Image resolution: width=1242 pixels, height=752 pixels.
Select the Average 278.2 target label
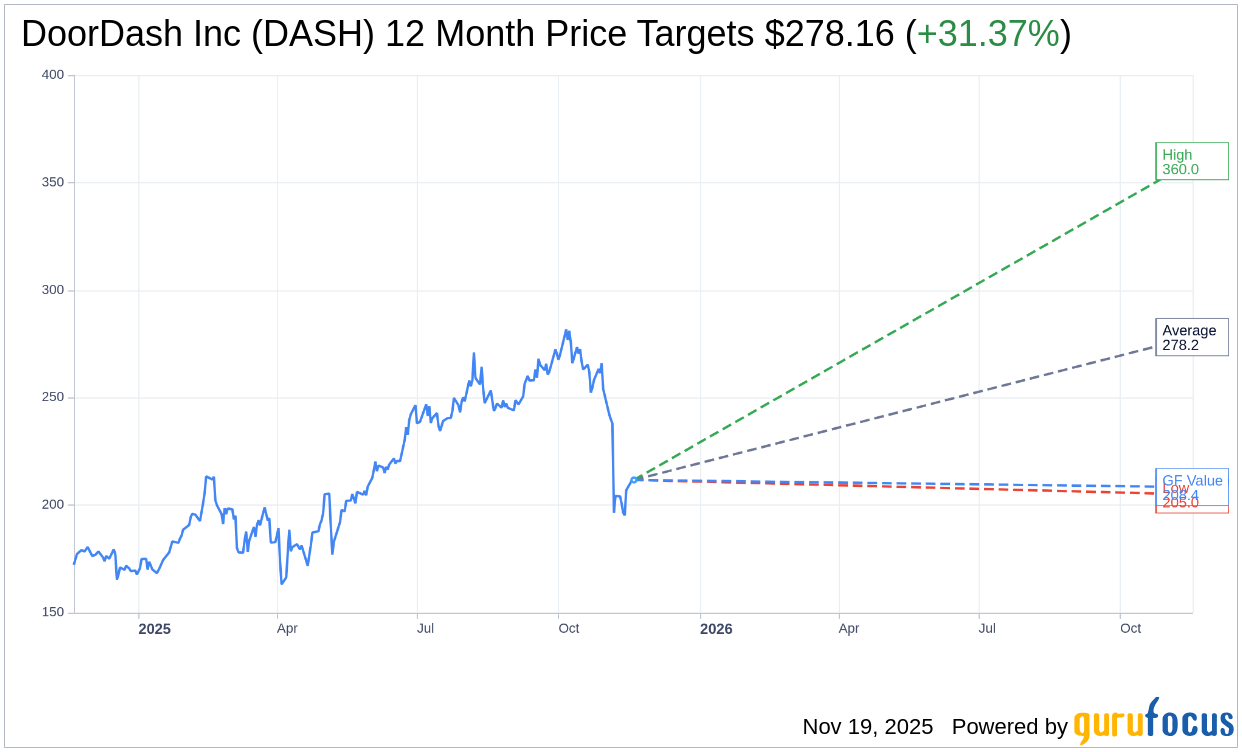coord(1191,337)
